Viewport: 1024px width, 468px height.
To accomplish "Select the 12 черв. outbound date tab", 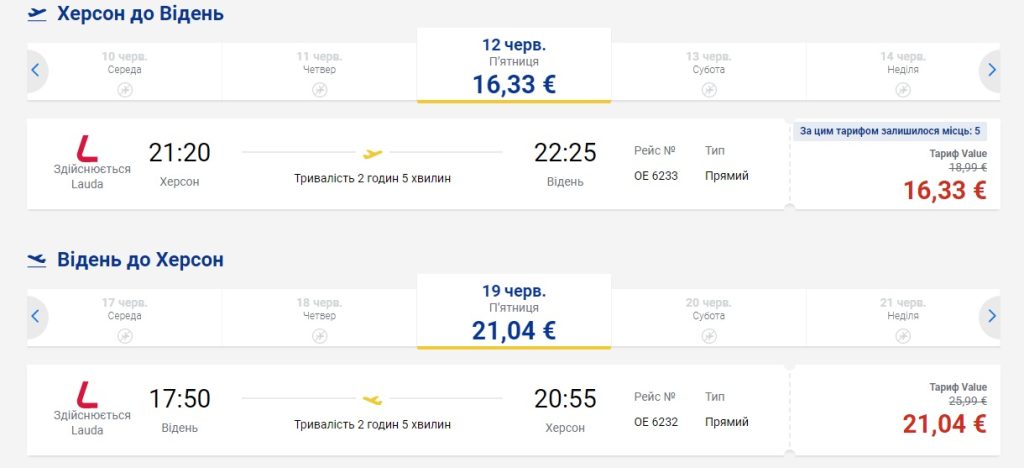I will click(x=513, y=66).
